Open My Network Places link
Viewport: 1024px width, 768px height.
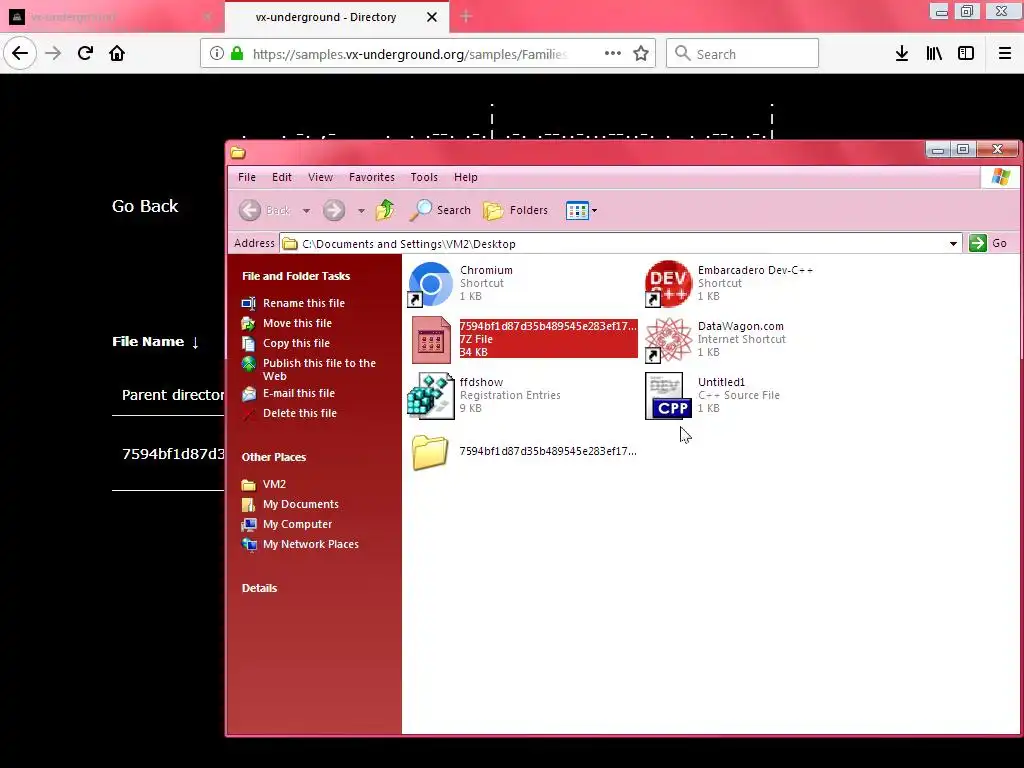coord(311,545)
